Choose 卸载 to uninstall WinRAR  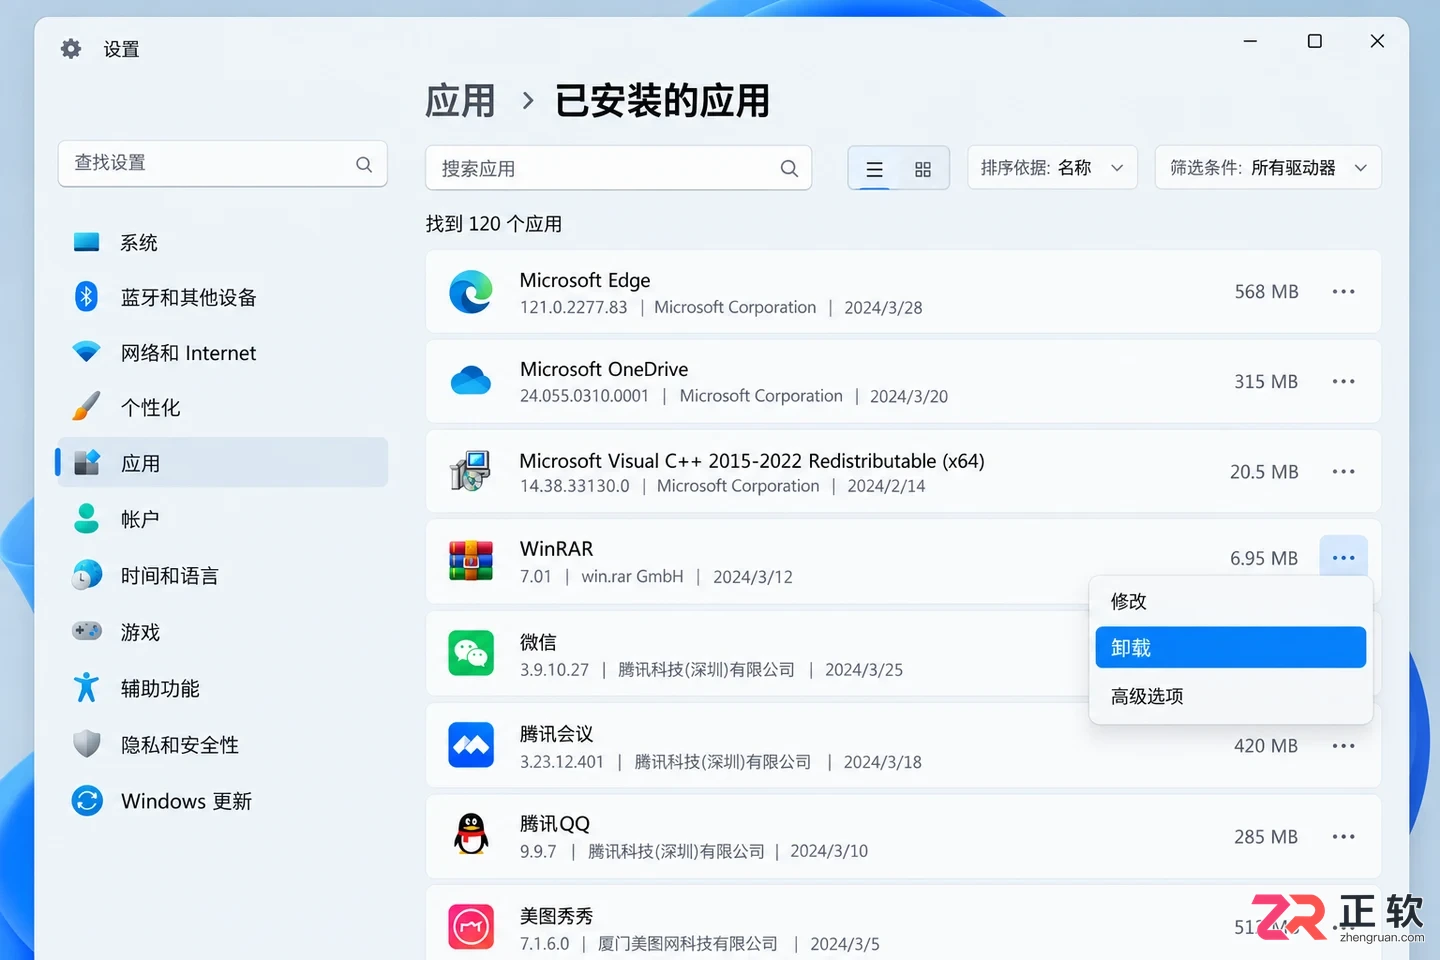pos(1230,647)
